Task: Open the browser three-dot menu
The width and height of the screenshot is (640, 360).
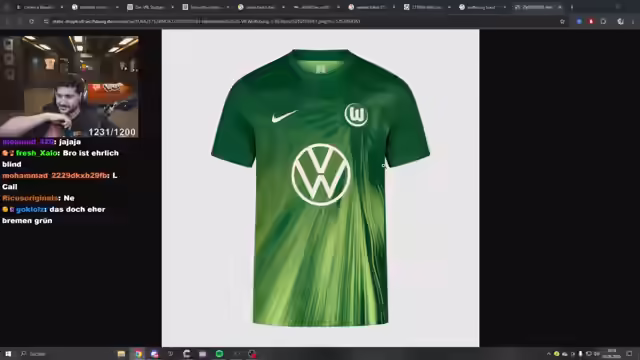Action: tap(633, 21)
